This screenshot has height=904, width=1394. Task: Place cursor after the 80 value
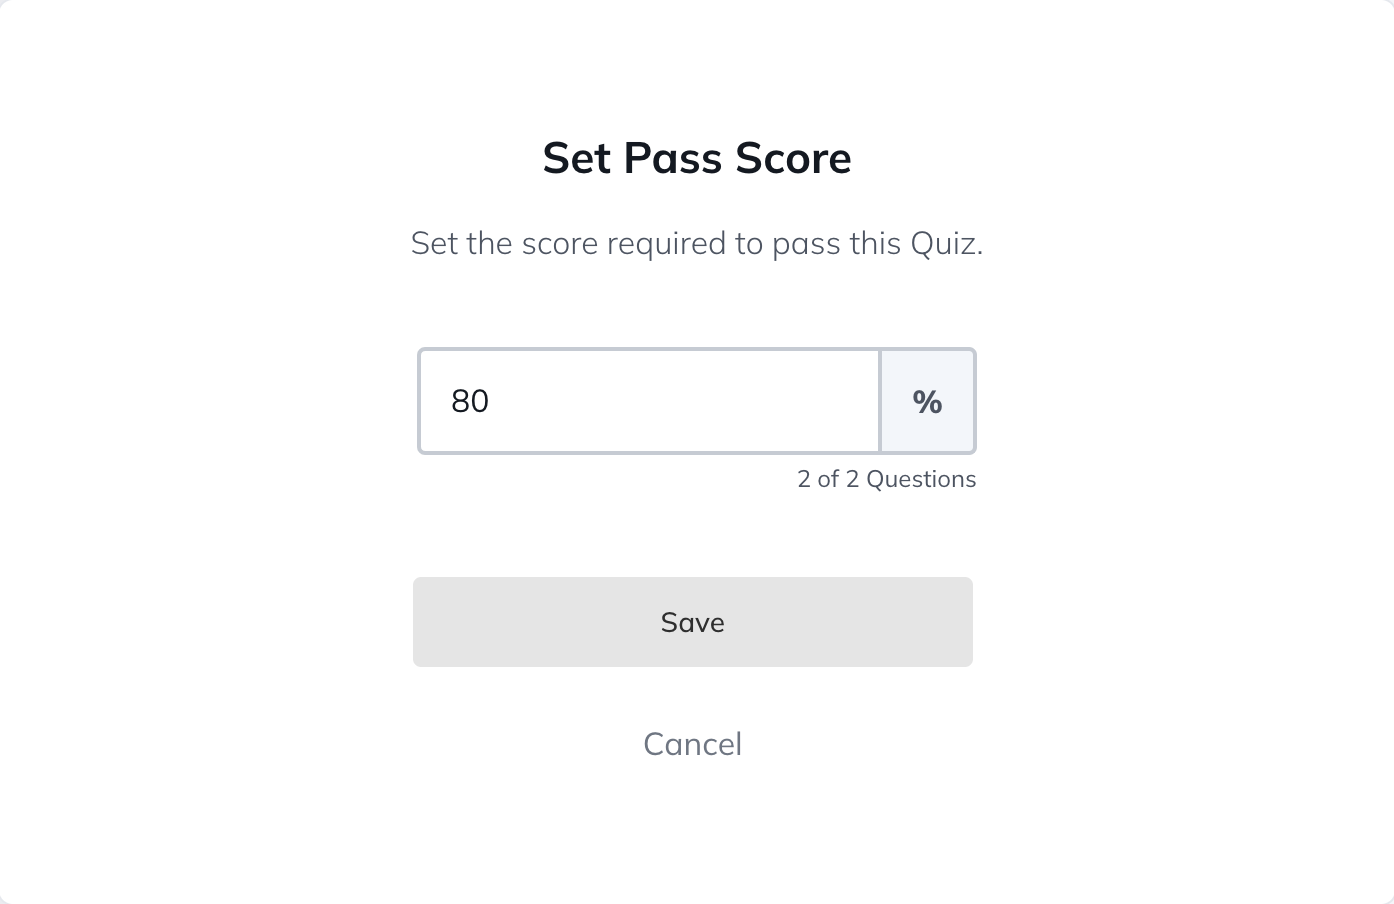click(491, 401)
